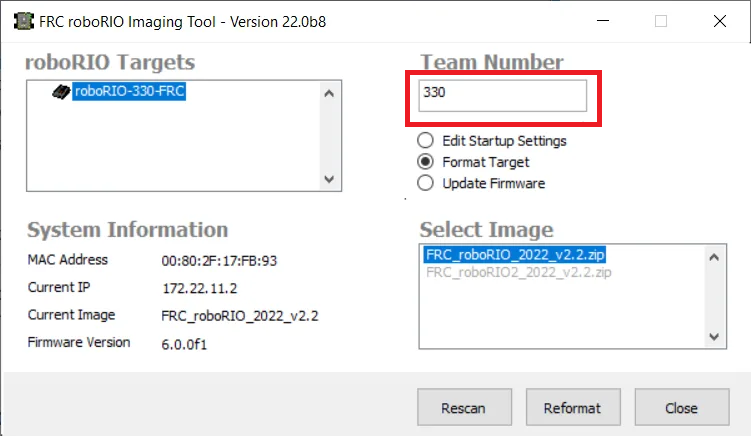Click Current IP value 172.22.11.2
Viewport: 751px width, 436px height.
200,288
